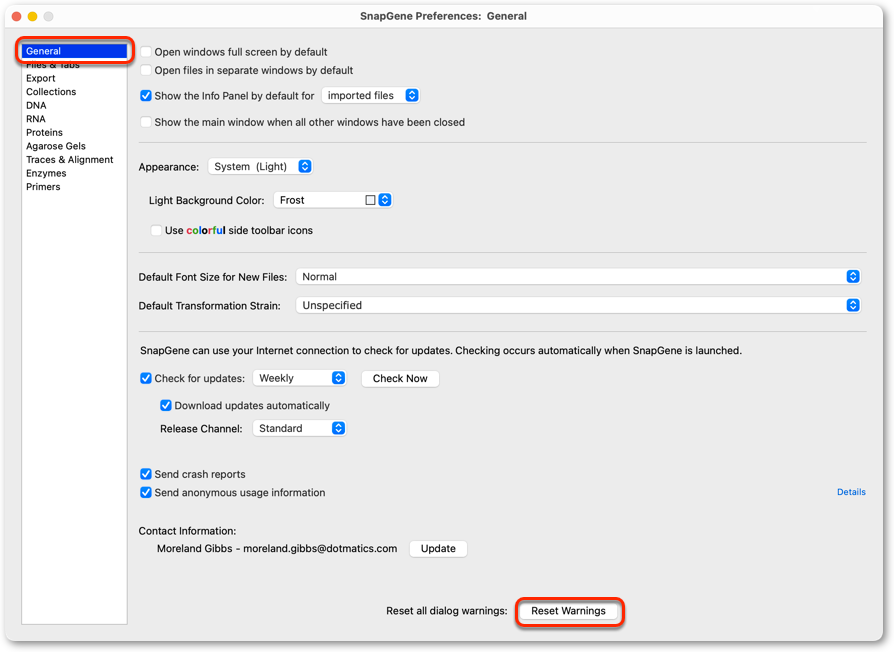The height and width of the screenshot is (652, 894).
Task: Uncheck Send anonymous usage information
Action: point(146,492)
